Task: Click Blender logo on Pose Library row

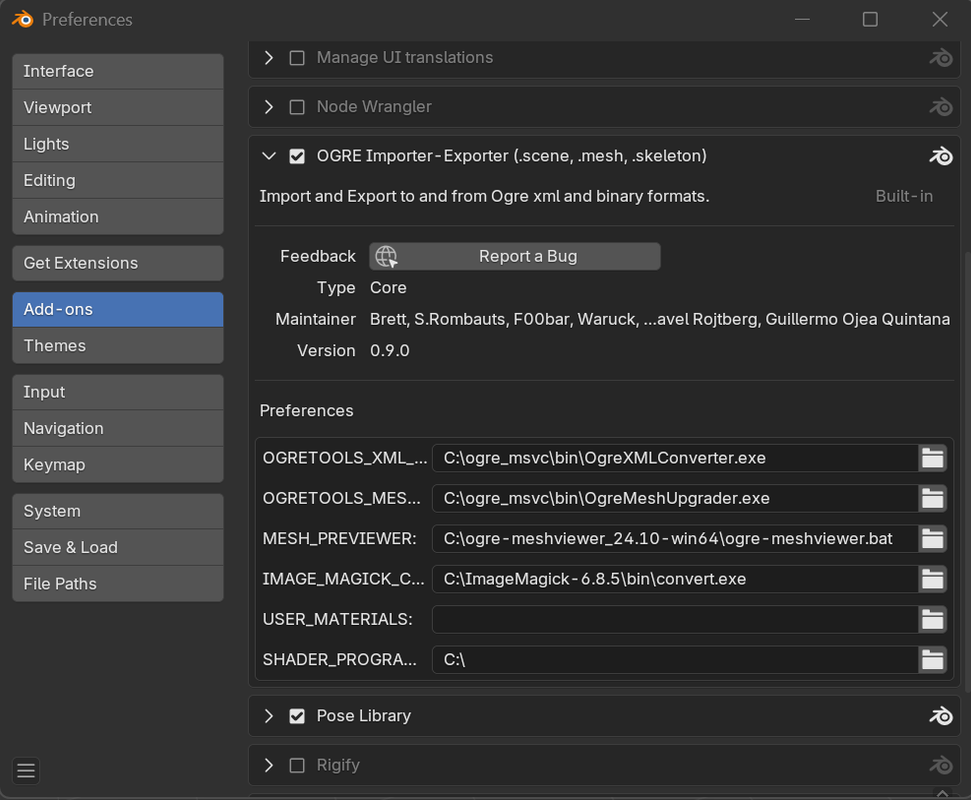Action: [941, 716]
